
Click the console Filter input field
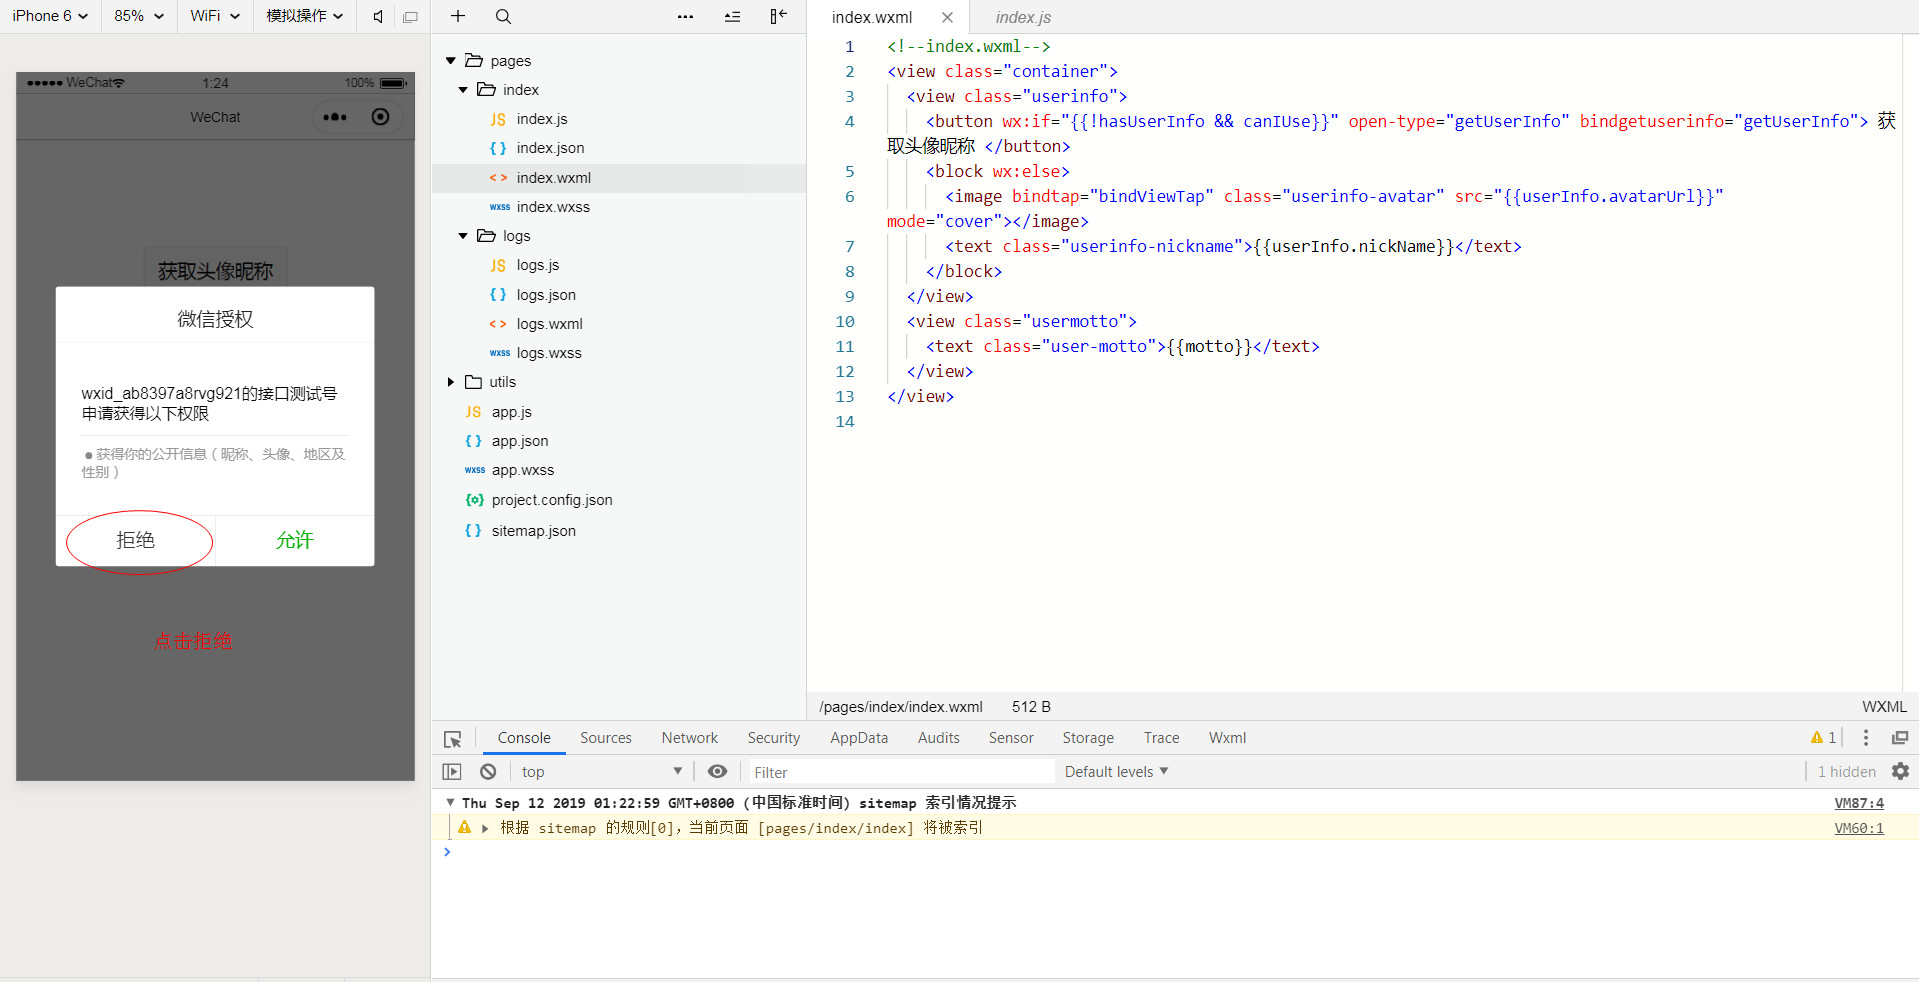click(902, 772)
